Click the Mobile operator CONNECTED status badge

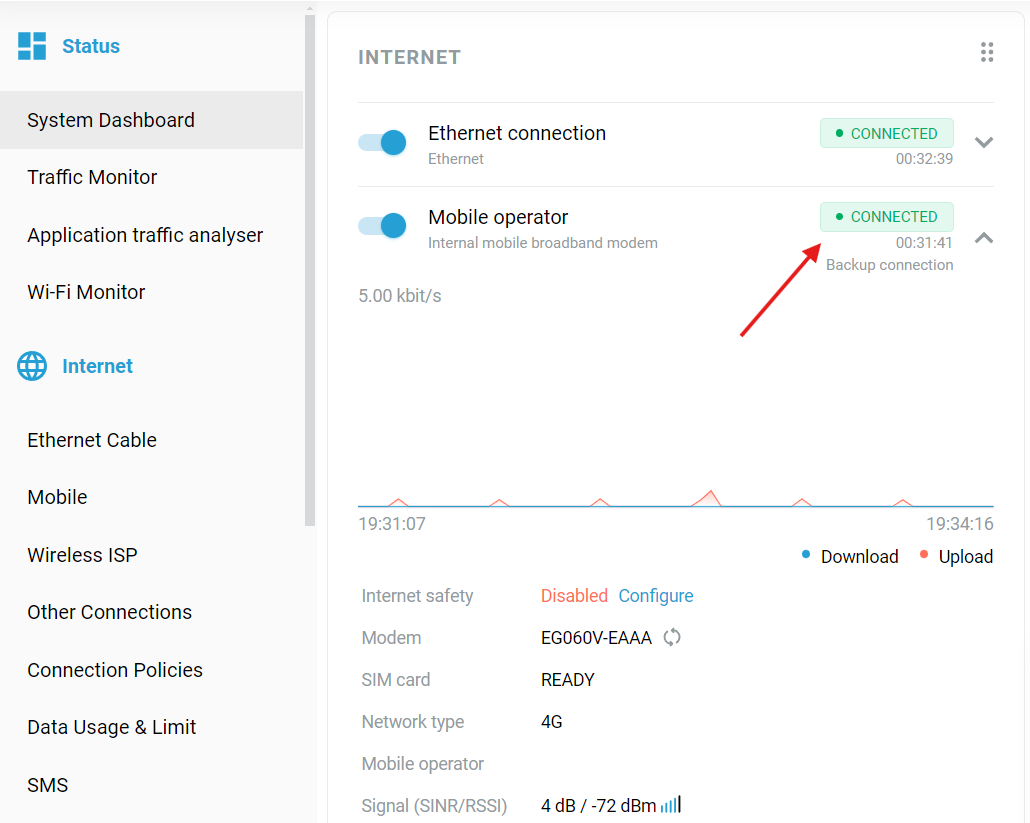point(887,217)
